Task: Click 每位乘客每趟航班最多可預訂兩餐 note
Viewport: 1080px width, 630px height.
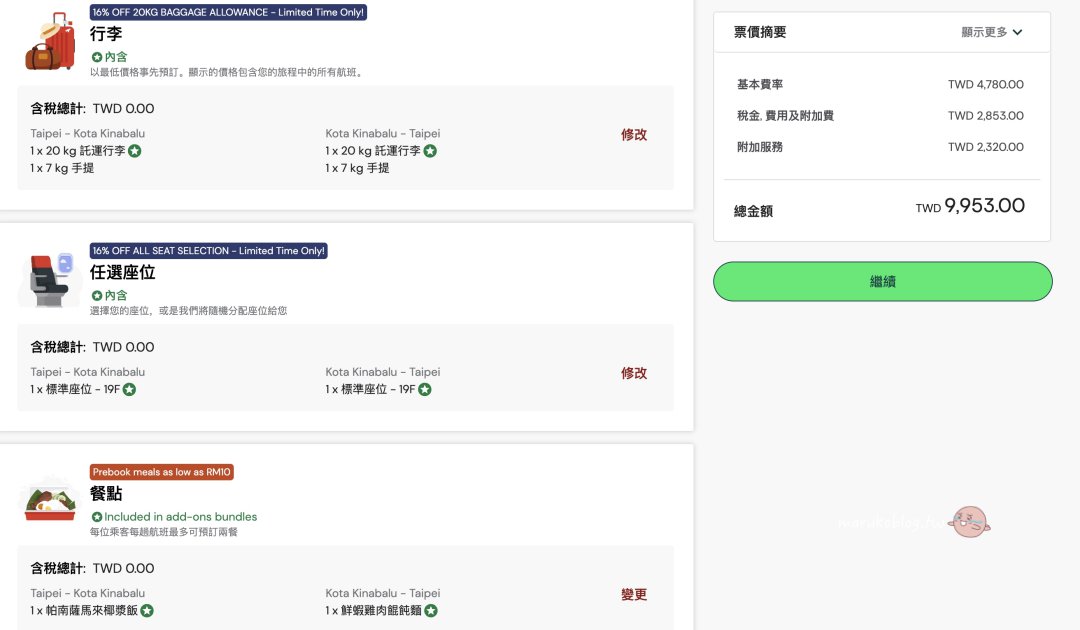Action: (x=164, y=532)
